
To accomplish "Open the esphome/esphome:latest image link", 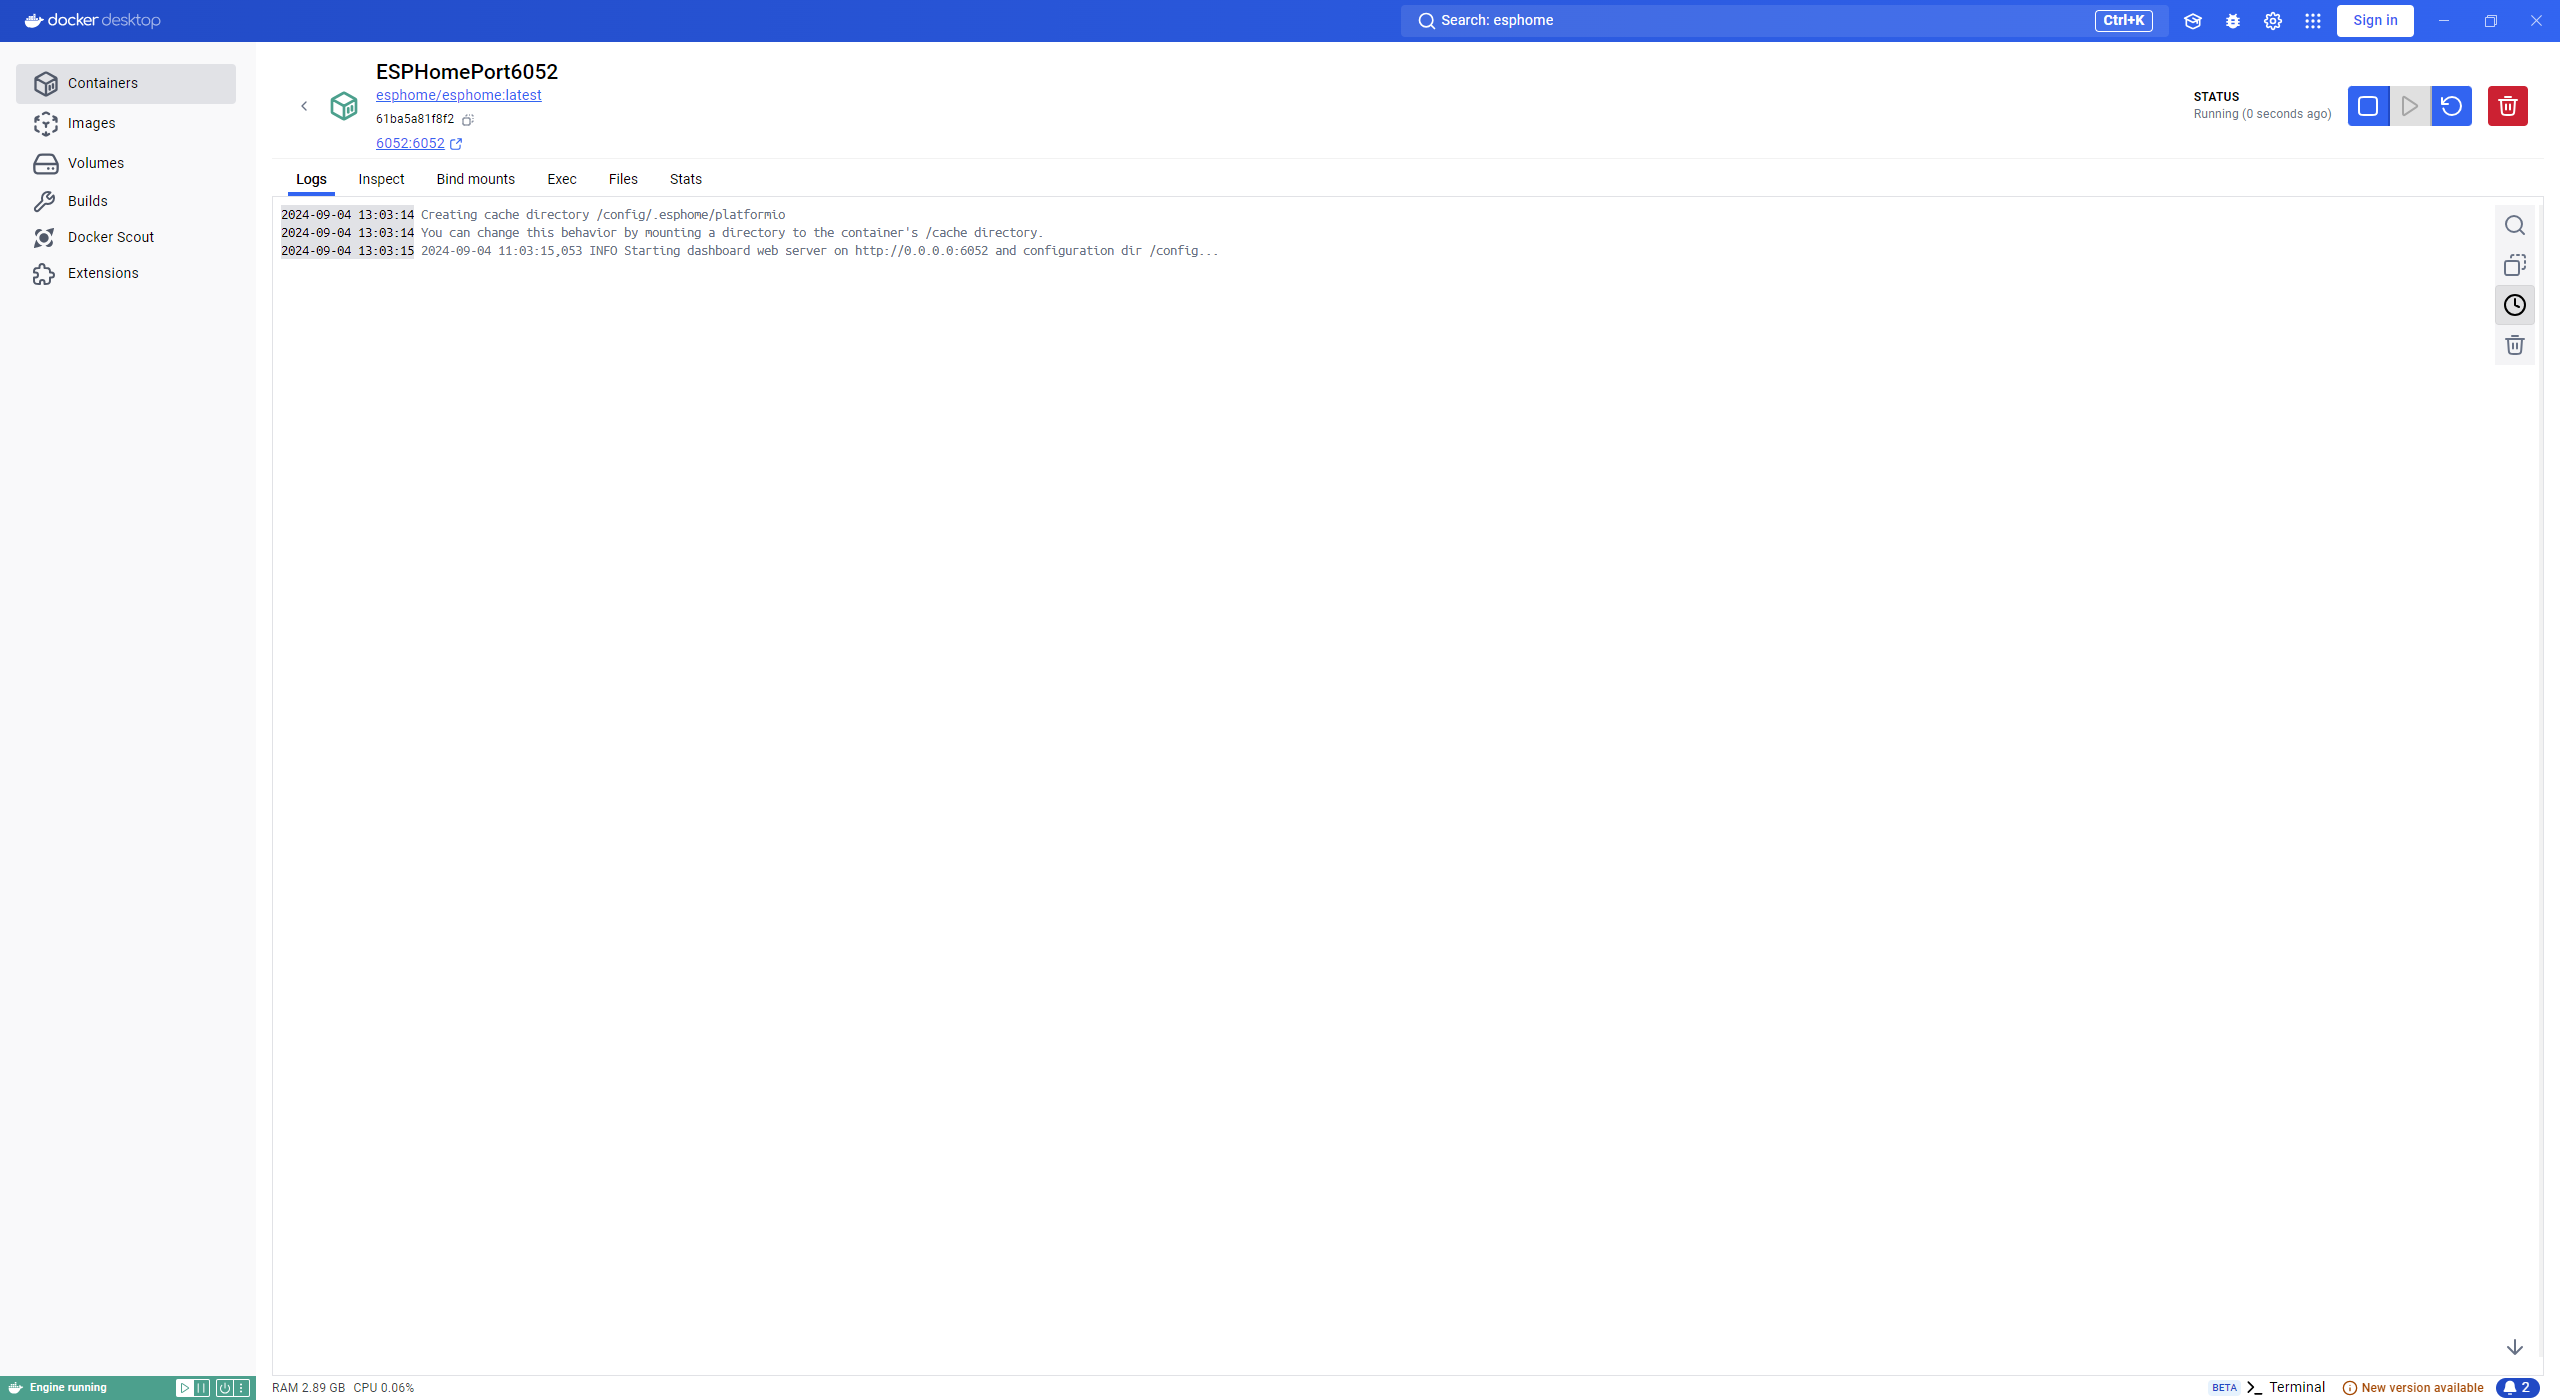I will click(x=458, y=95).
